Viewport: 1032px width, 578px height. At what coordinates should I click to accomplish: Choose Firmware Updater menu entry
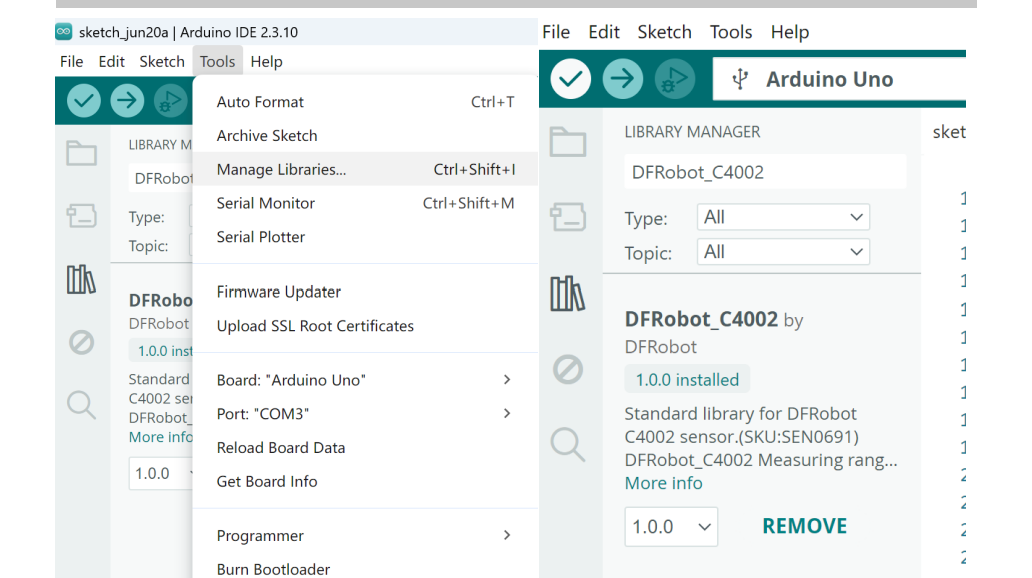pos(365,292)
